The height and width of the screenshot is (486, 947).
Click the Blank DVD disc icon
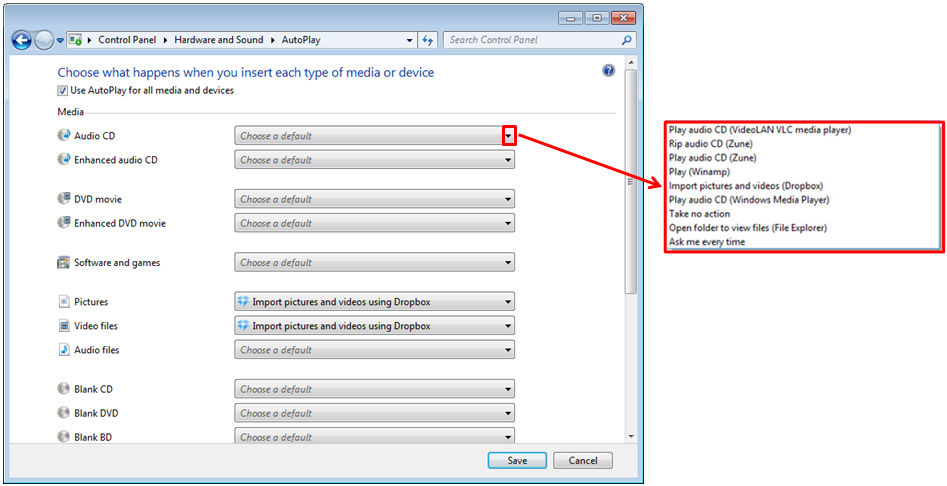click(x=63, y=412)
